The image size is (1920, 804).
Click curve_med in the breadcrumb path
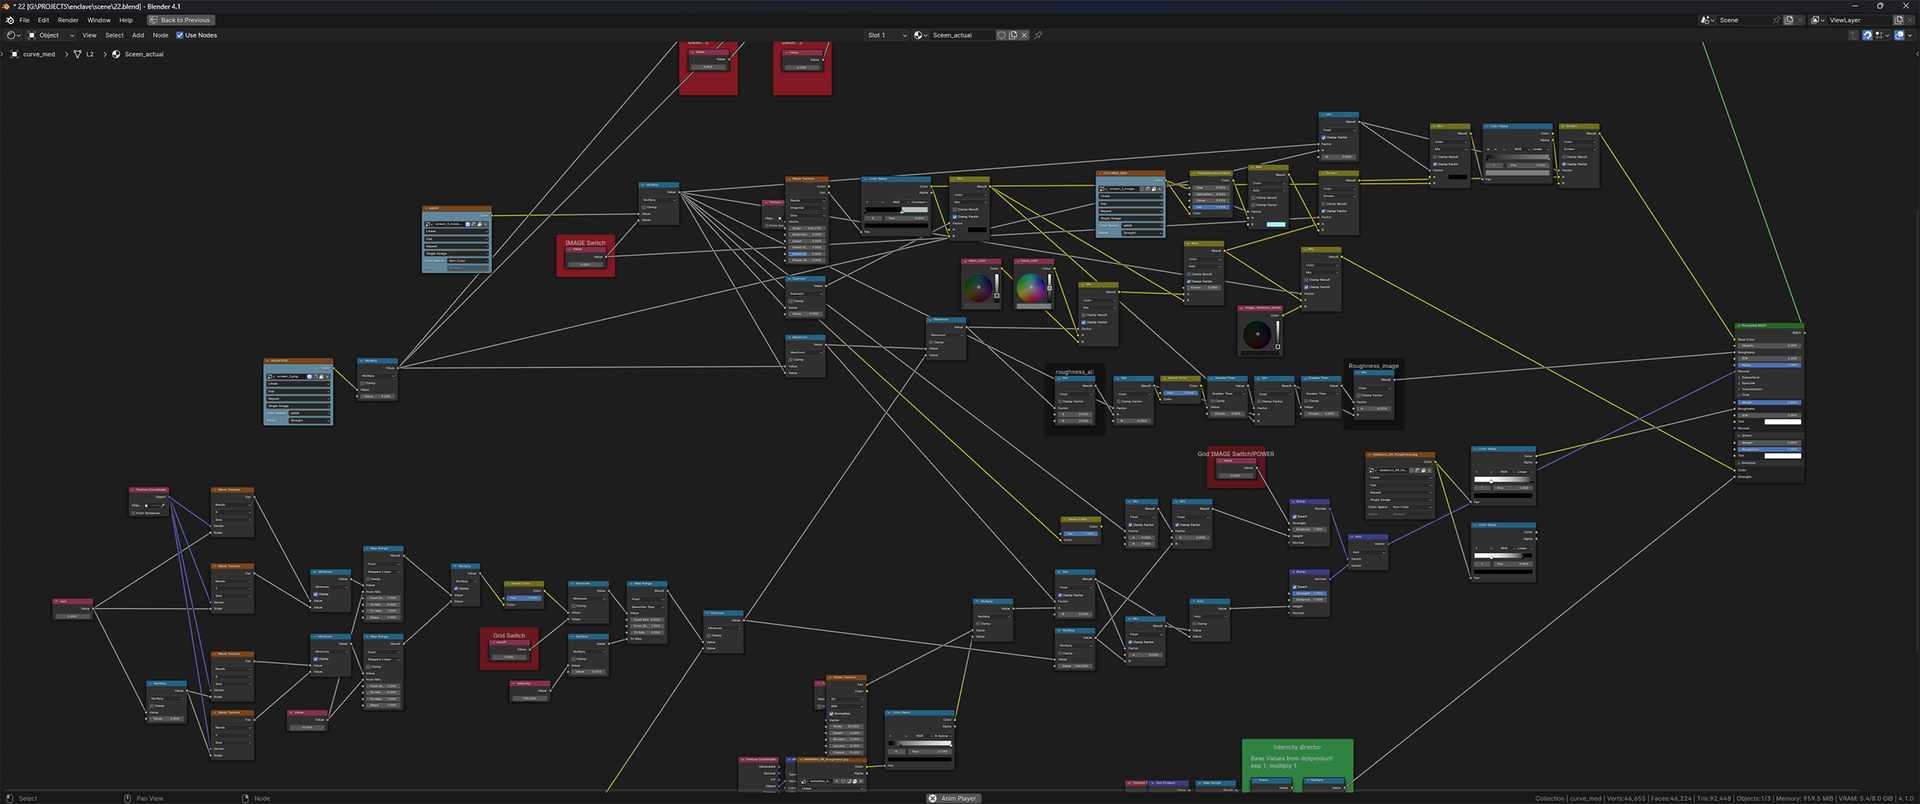point(39,54)
